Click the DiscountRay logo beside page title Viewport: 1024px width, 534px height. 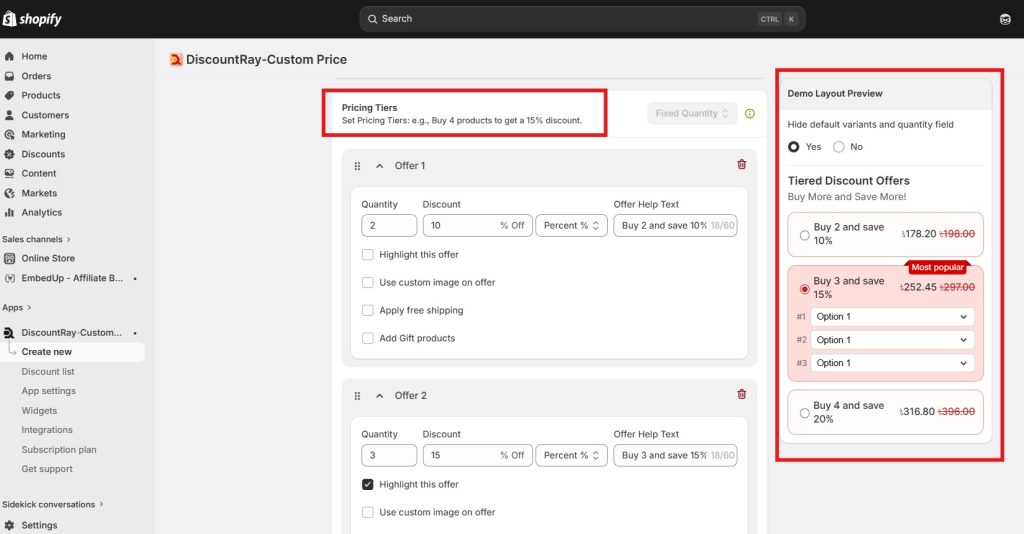pos(176,59)
